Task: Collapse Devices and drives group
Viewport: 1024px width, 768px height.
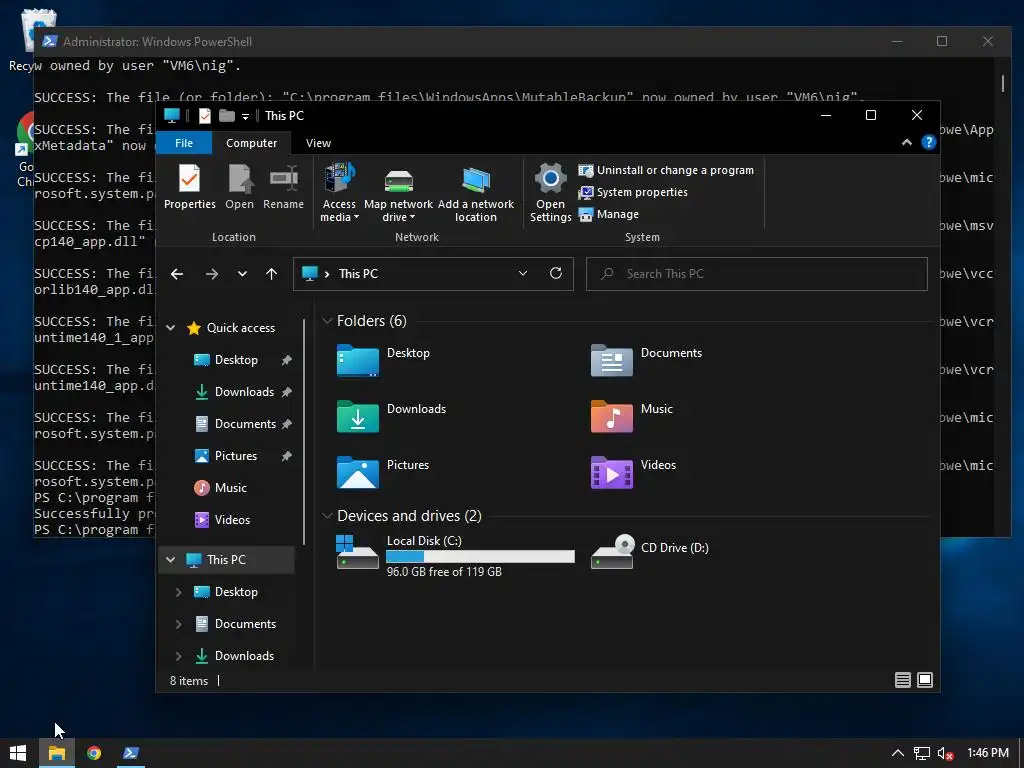Action: point(327,516)
